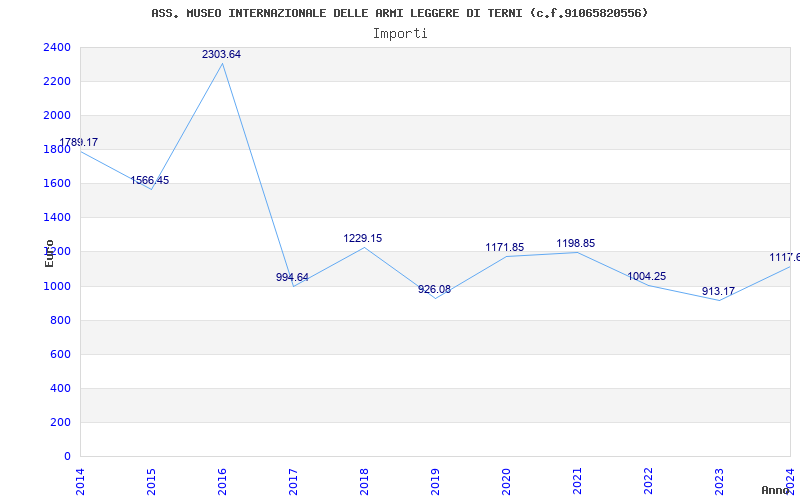This screenshot has width=800, height=500.
Task: Click y-axis tick 0
Action: coord(67,456)
